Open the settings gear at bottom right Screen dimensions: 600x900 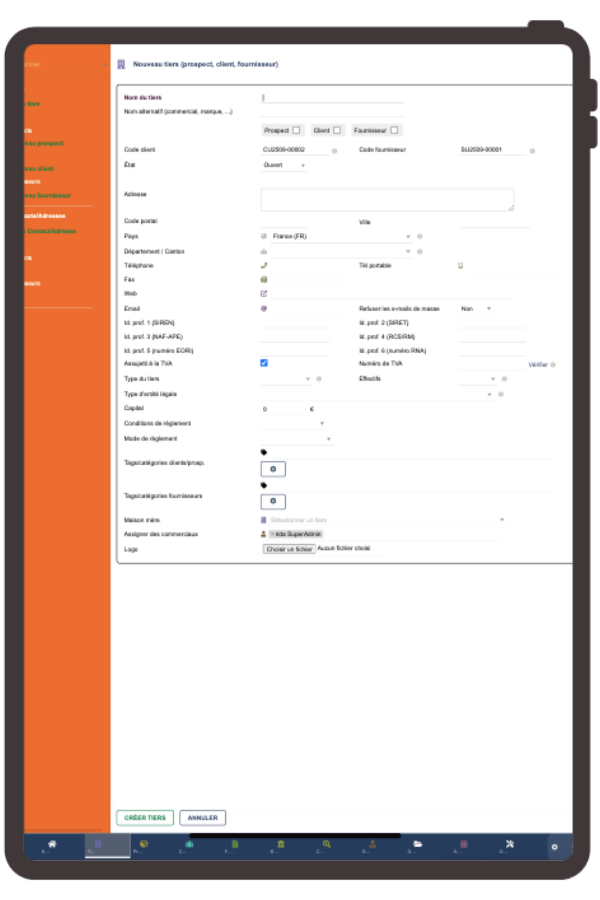click(555, 847)
